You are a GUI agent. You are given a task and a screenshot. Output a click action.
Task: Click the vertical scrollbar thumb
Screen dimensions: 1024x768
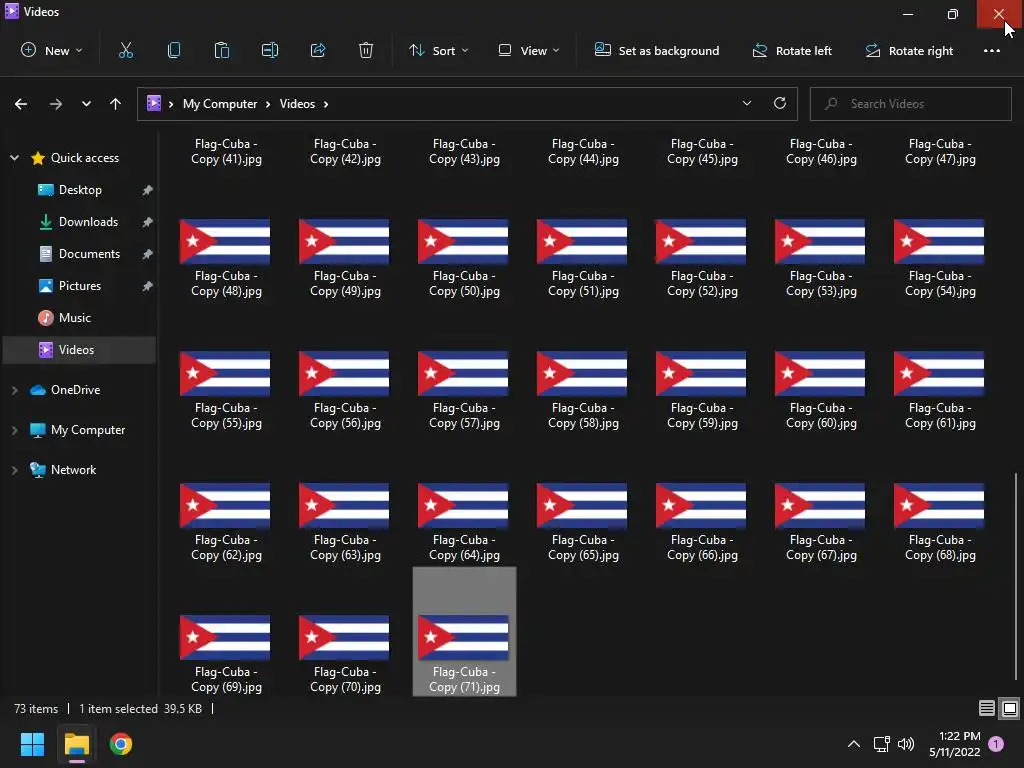click(x=1016, y=577)
